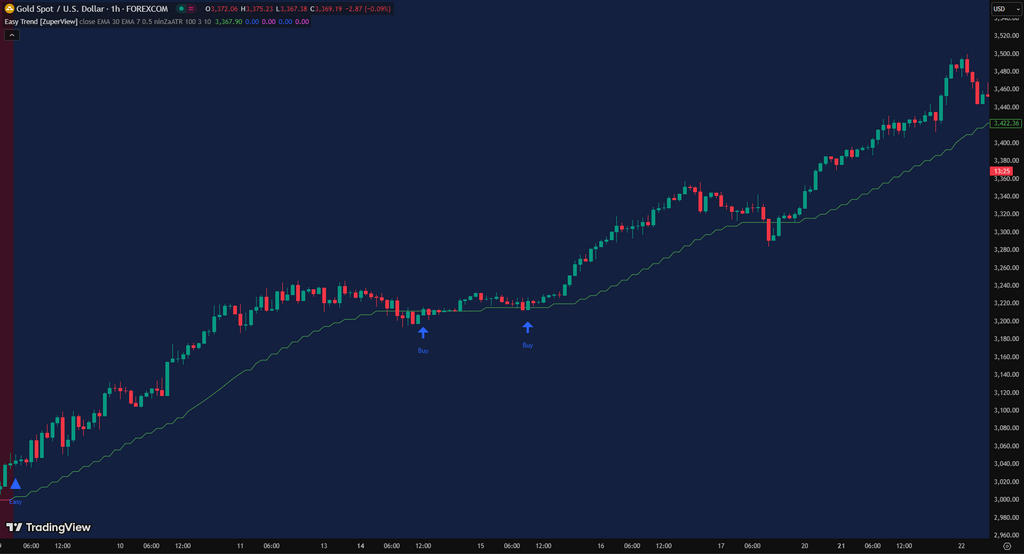Click the first blue Buy arrow signal
The image size is (1024, 554).
point(423,333)
